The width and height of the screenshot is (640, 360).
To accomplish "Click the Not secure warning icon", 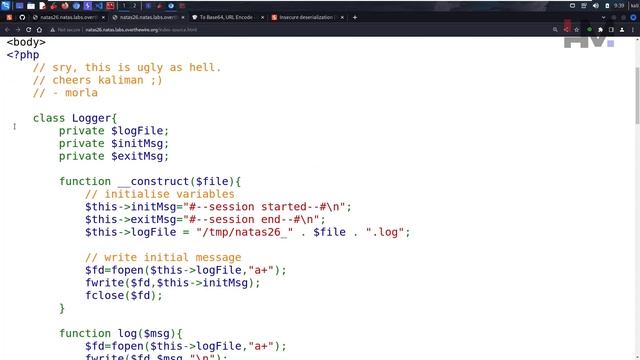I will tap(53, 30).
